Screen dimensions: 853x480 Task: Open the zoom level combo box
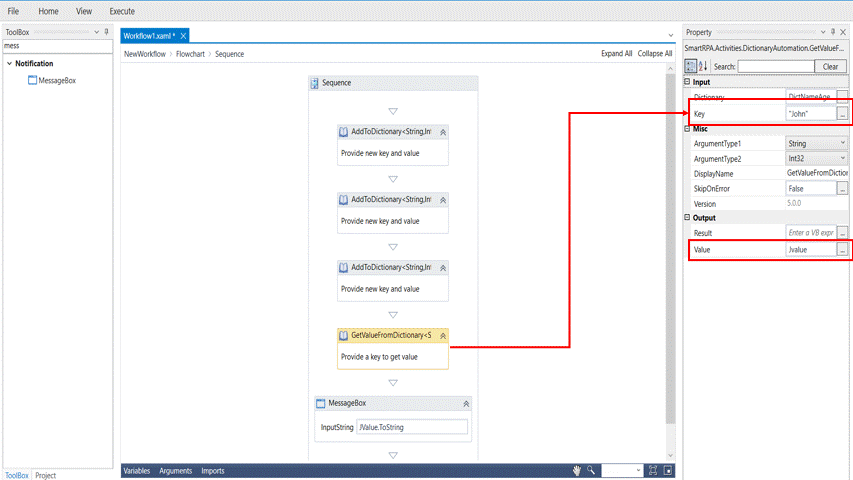623,470
